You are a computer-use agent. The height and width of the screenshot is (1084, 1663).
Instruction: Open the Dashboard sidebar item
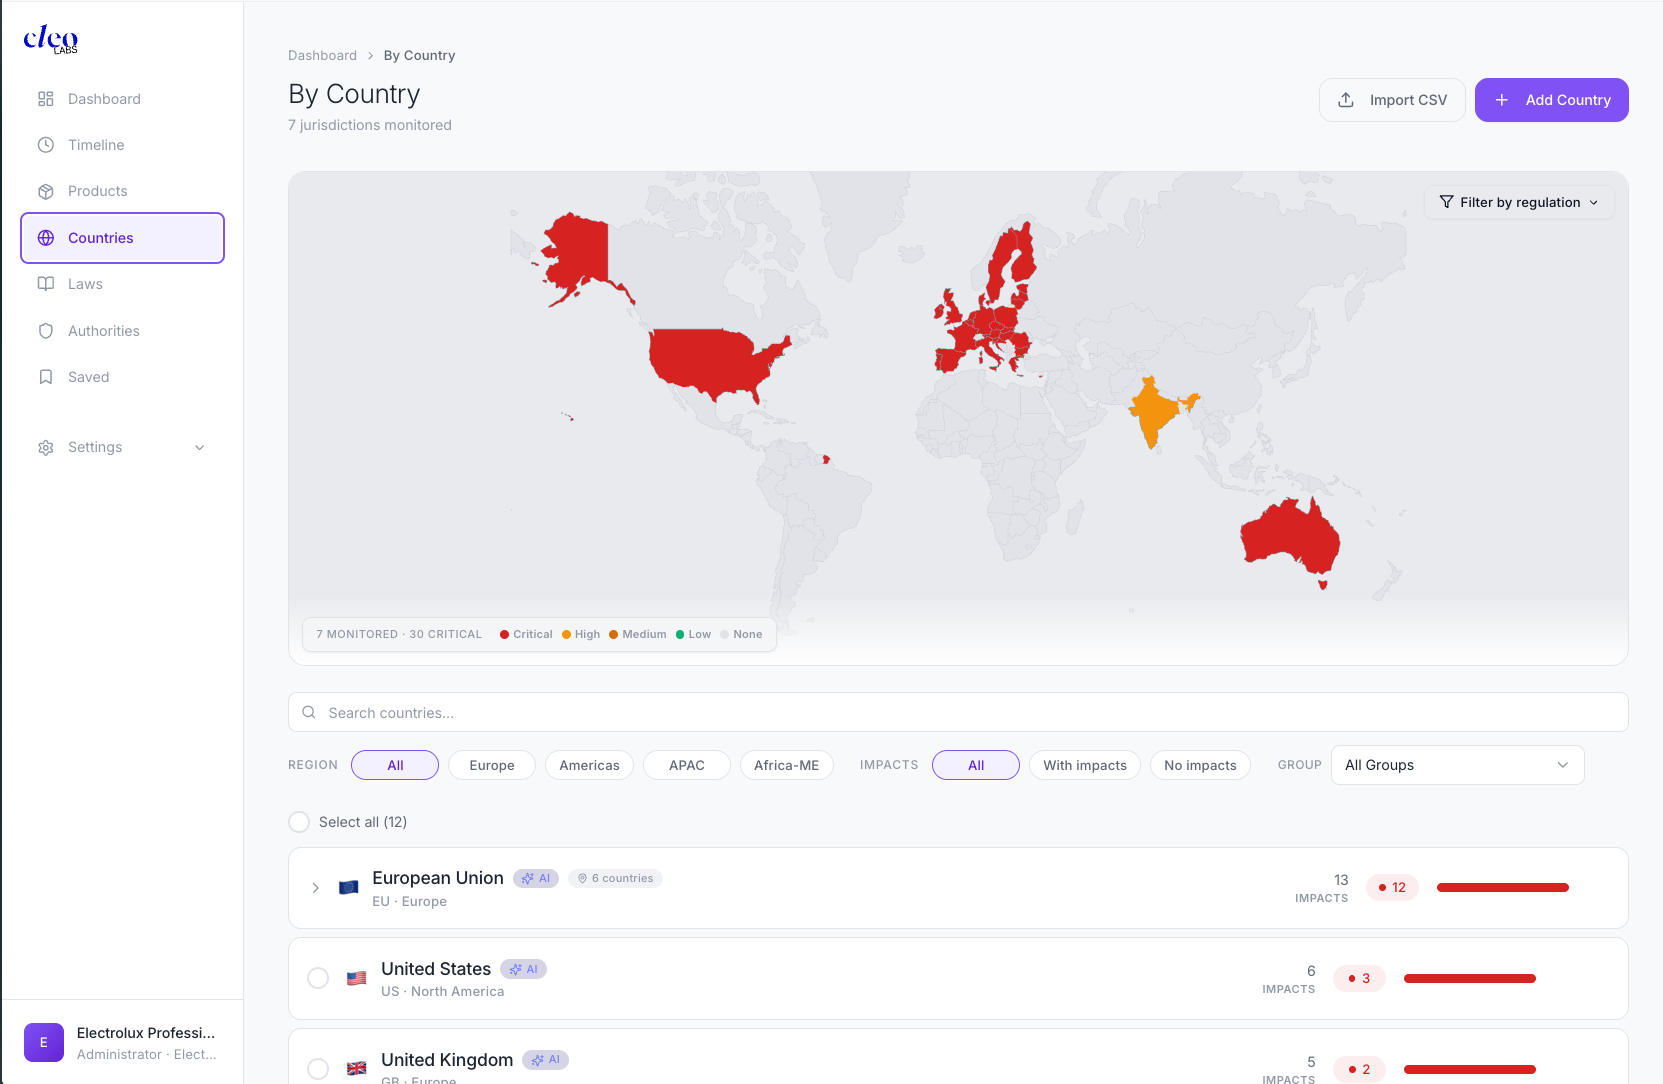pyautogui.click(x=122, y=99)
